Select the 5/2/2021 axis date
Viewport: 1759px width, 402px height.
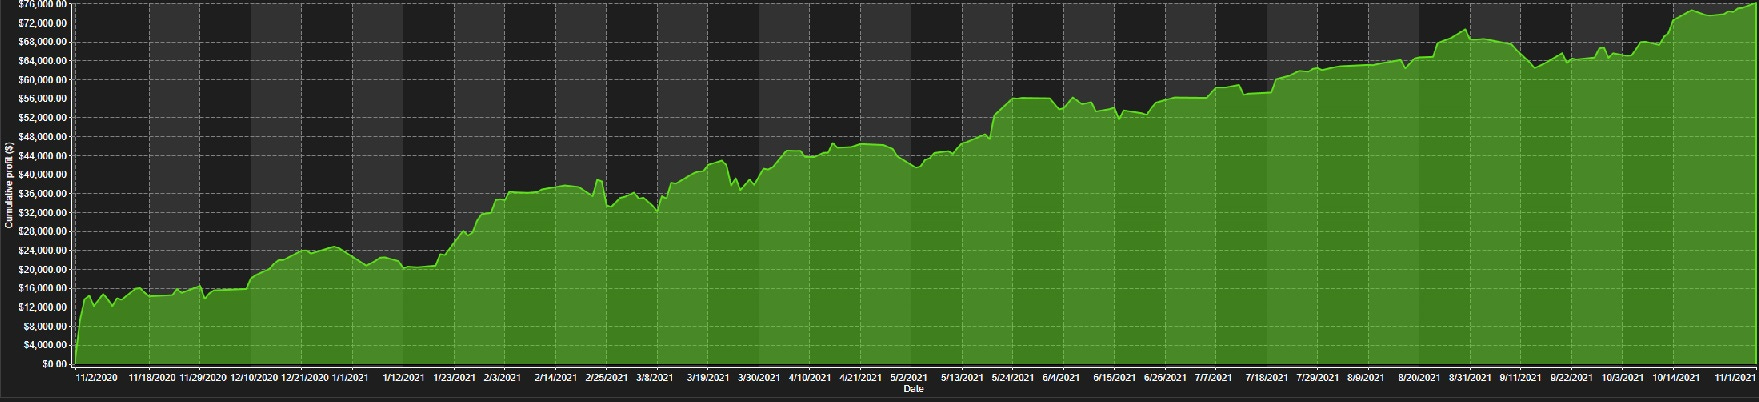click(909, 379)
